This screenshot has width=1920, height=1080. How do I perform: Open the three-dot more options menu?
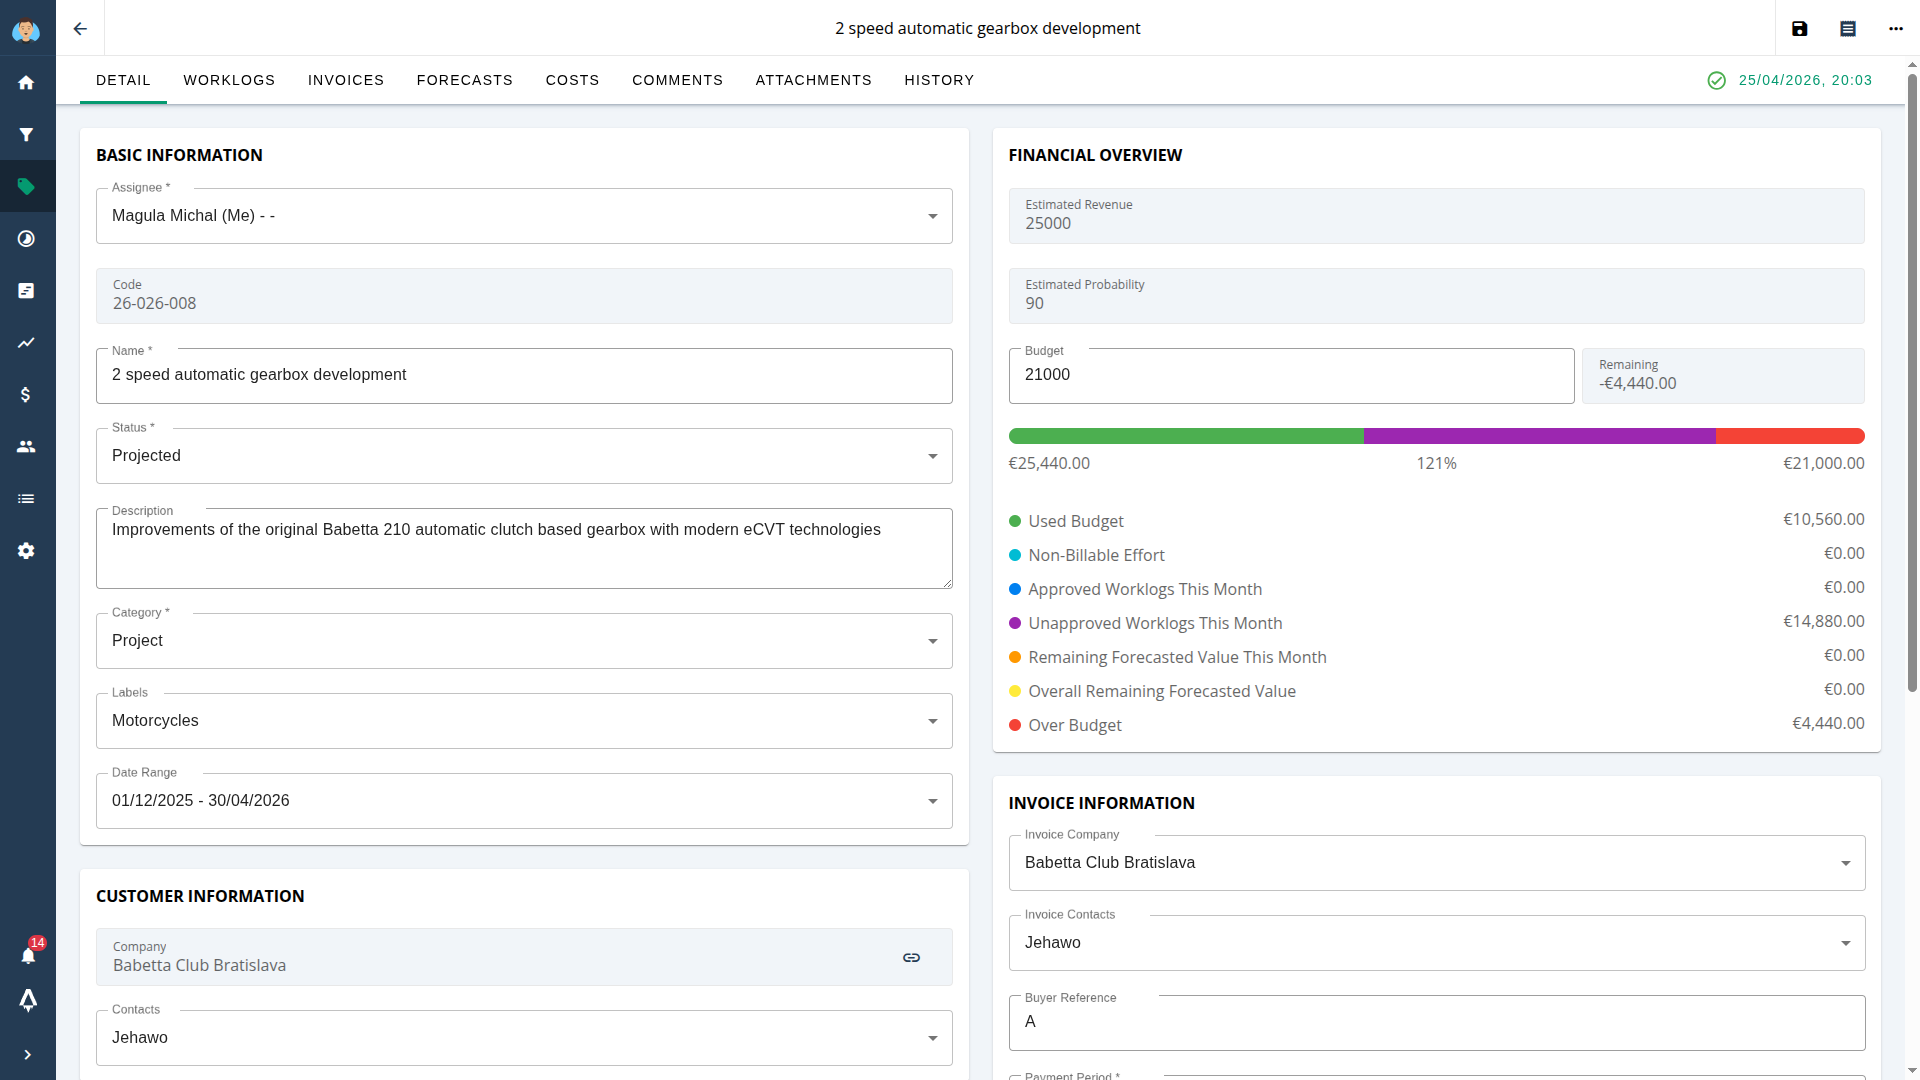click(1895, 28)
